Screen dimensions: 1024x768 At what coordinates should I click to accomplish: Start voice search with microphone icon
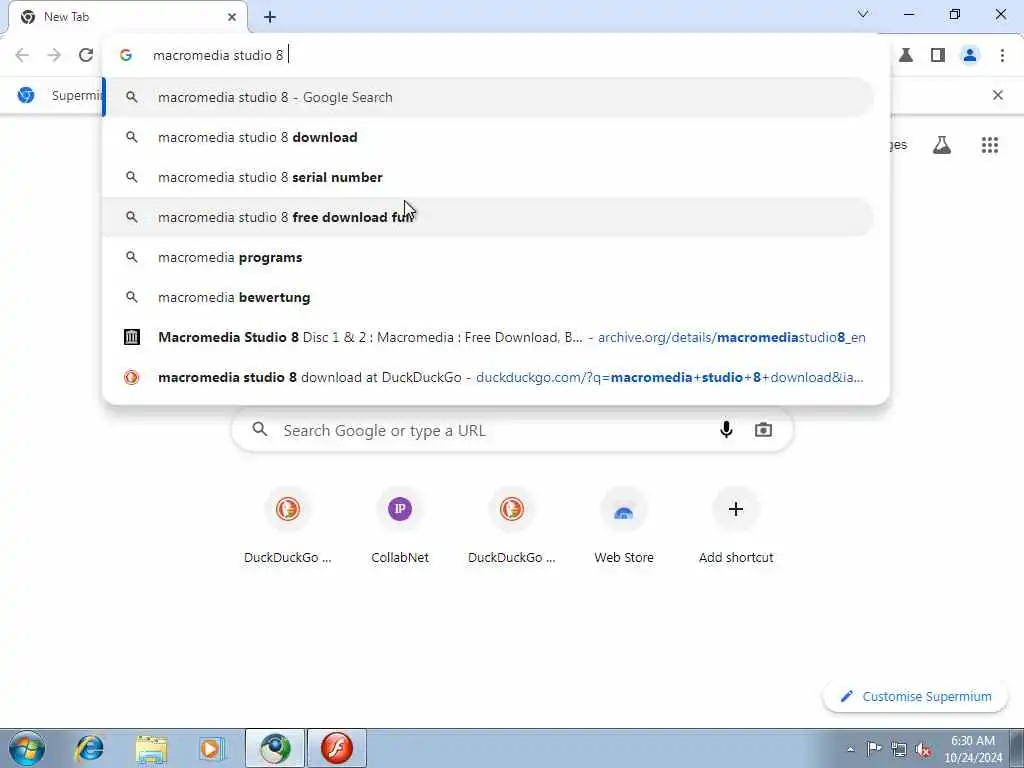(726, 430)
